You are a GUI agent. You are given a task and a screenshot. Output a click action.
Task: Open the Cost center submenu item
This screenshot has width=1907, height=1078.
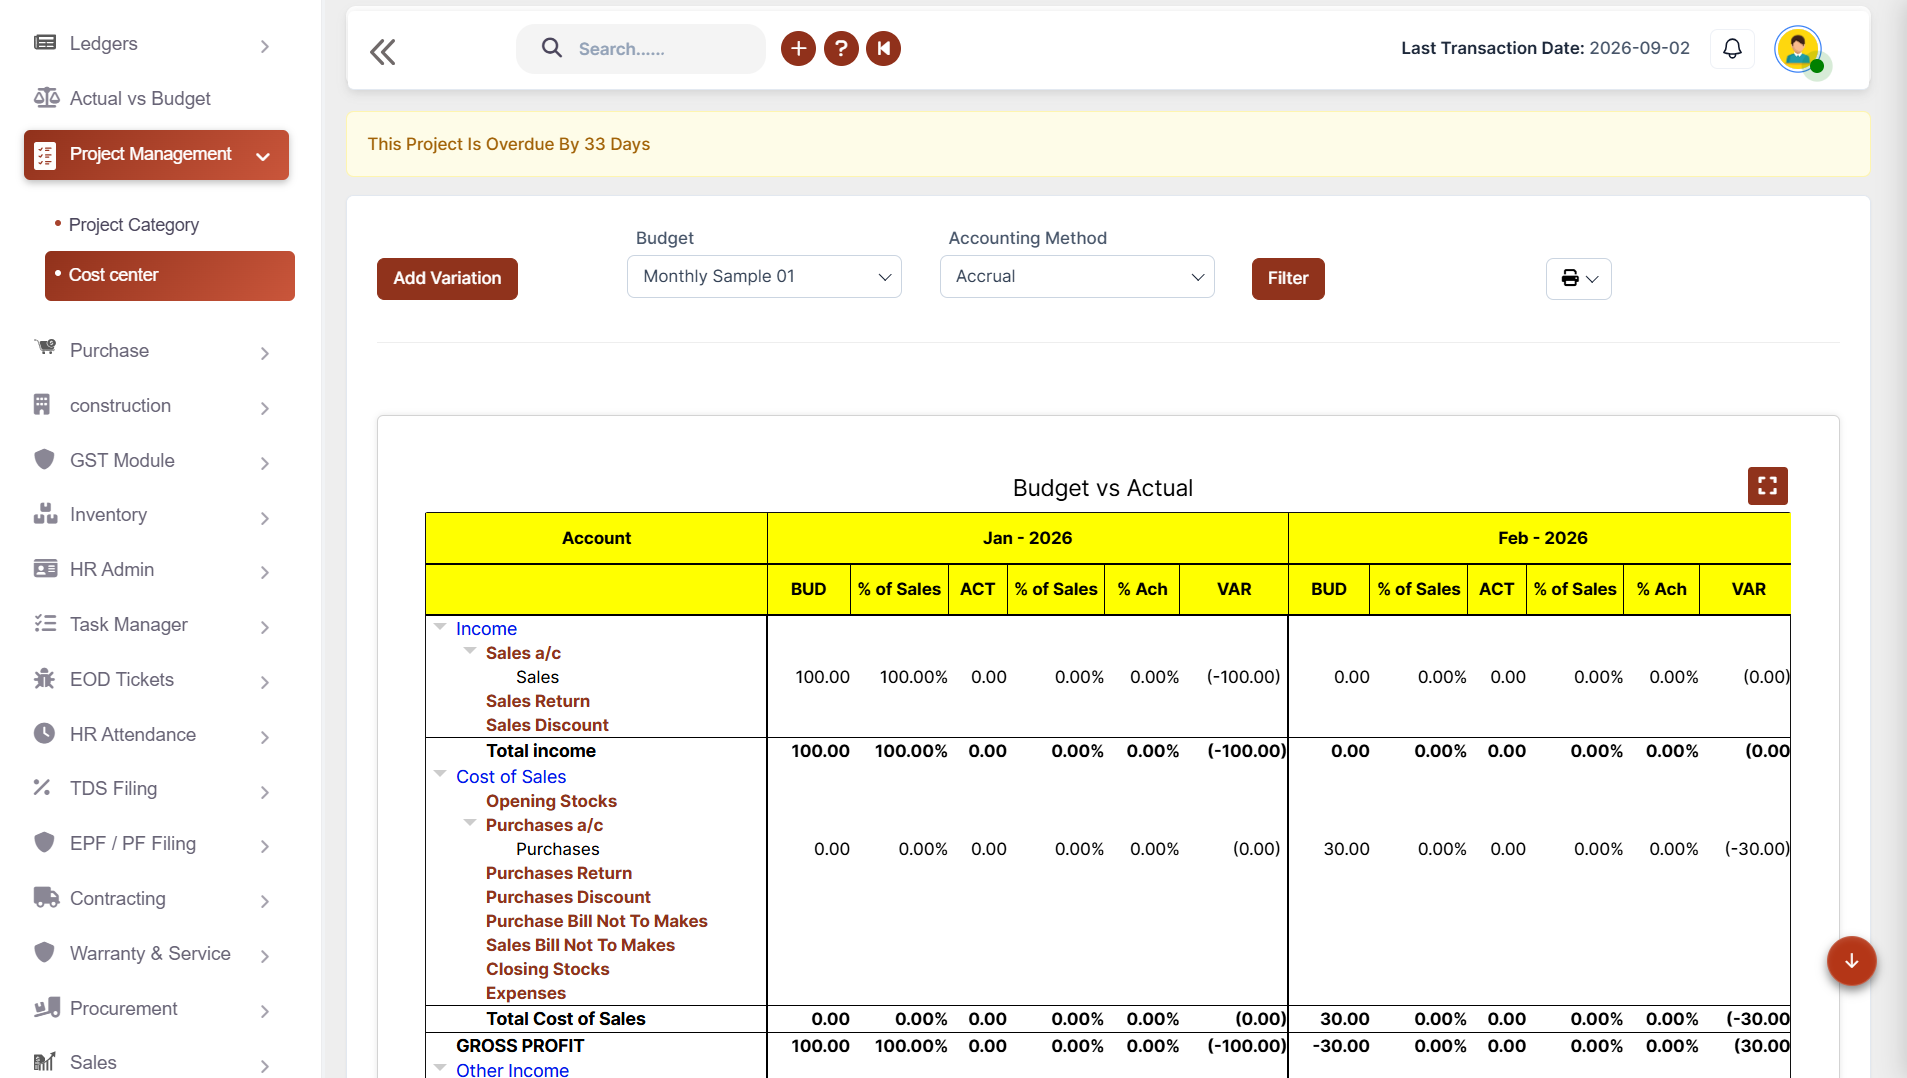(x=170, y=275)
